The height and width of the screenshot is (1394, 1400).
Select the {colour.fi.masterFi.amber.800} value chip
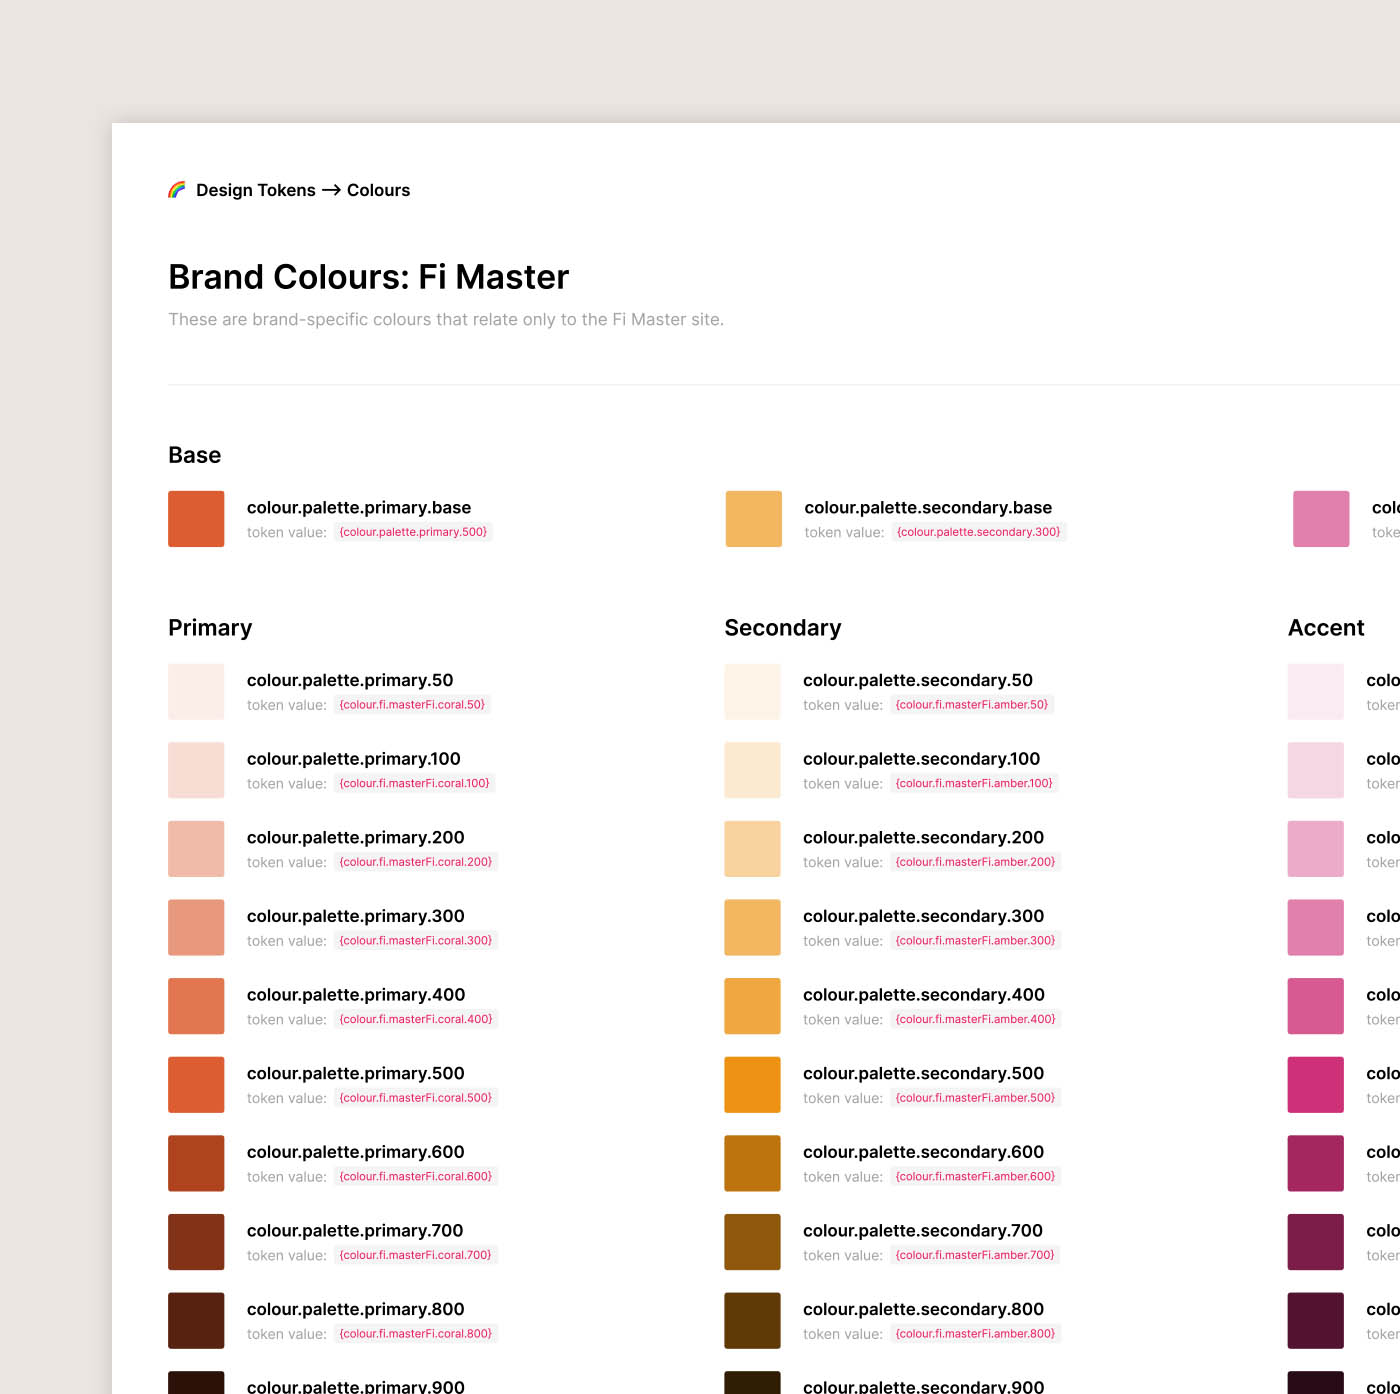point(976,1334)
